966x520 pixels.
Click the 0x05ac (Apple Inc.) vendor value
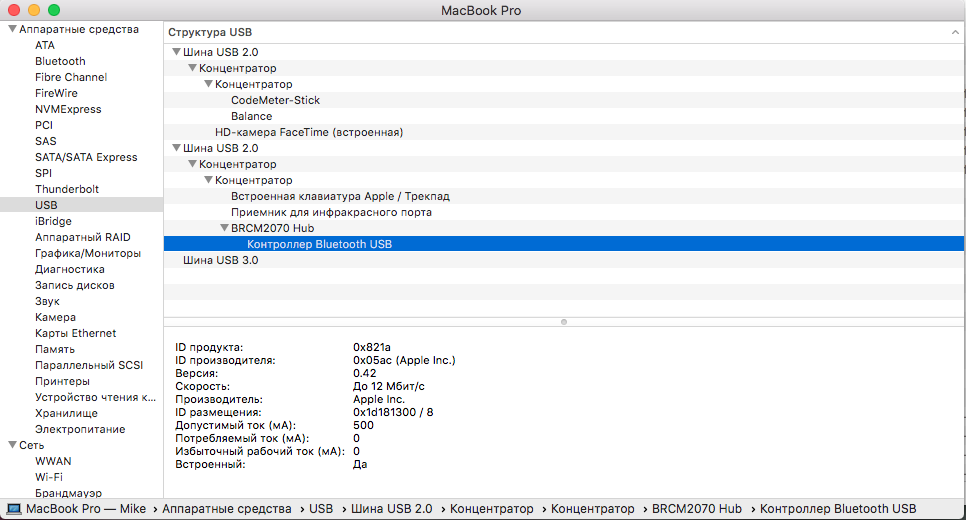(x=404, y=360)
